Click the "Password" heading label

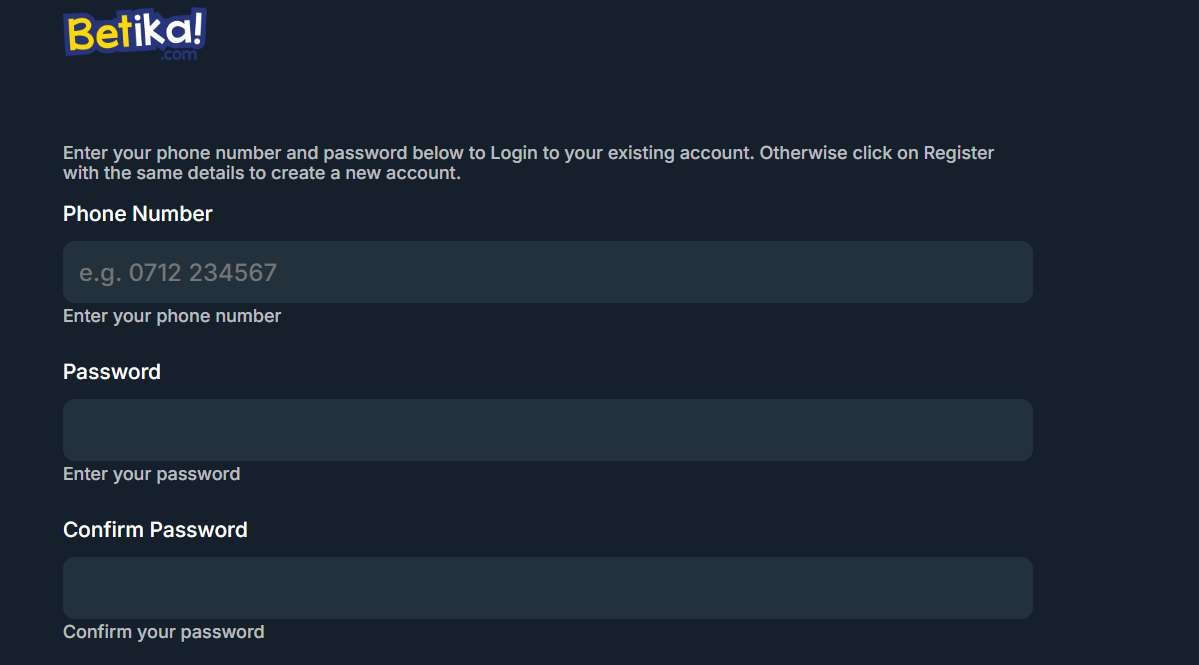tap(111, 372)
